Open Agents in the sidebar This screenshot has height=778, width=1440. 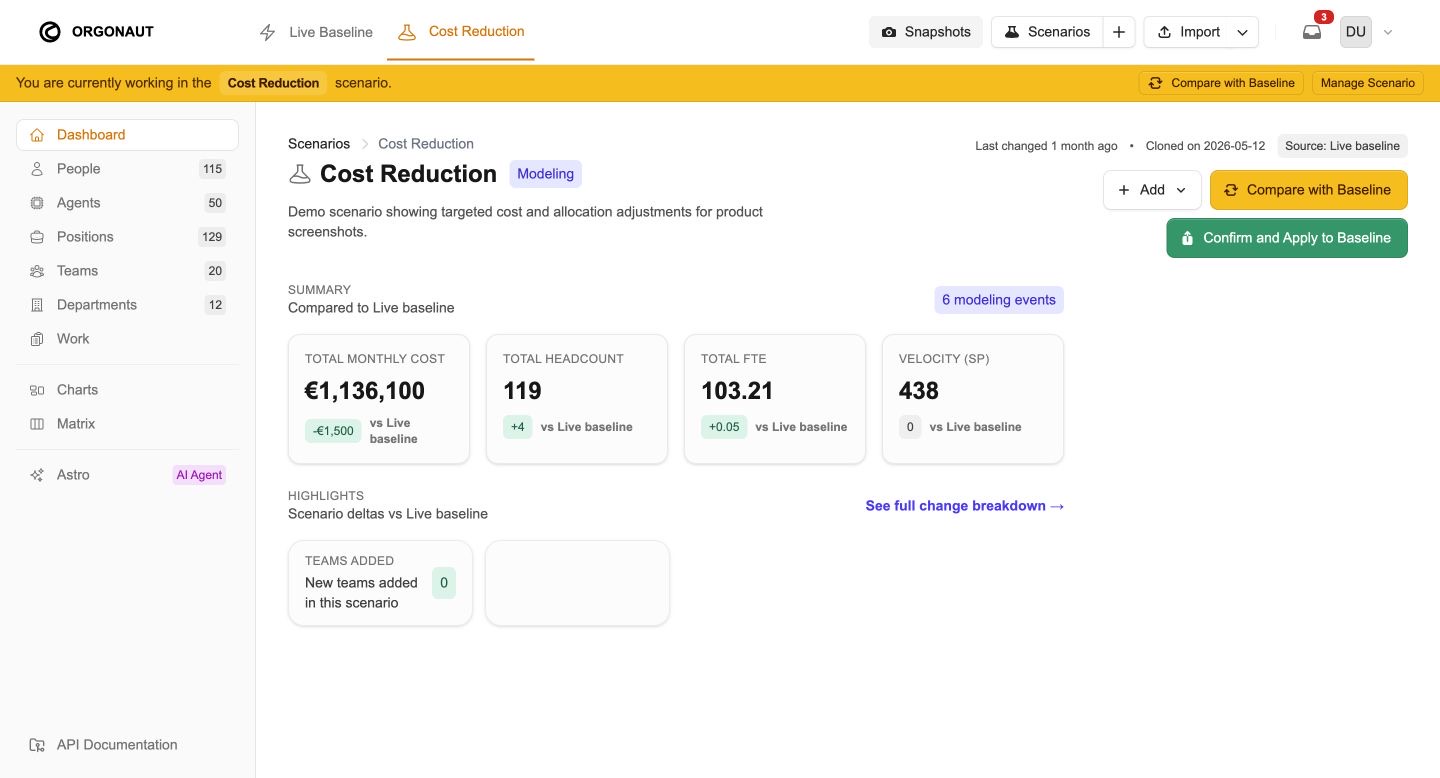pos(128,203)
